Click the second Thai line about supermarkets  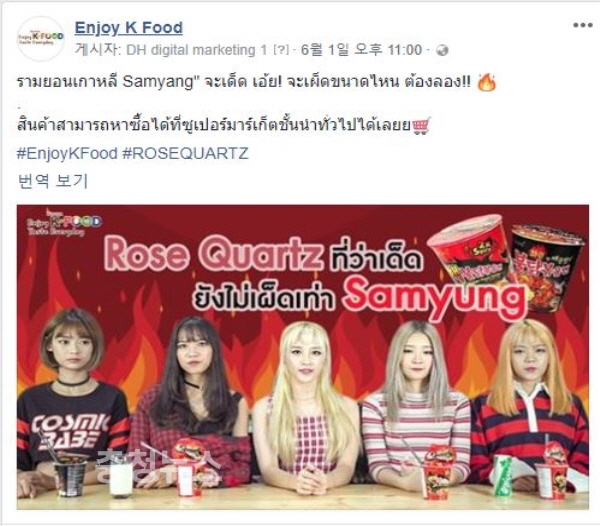pos(214,125)
